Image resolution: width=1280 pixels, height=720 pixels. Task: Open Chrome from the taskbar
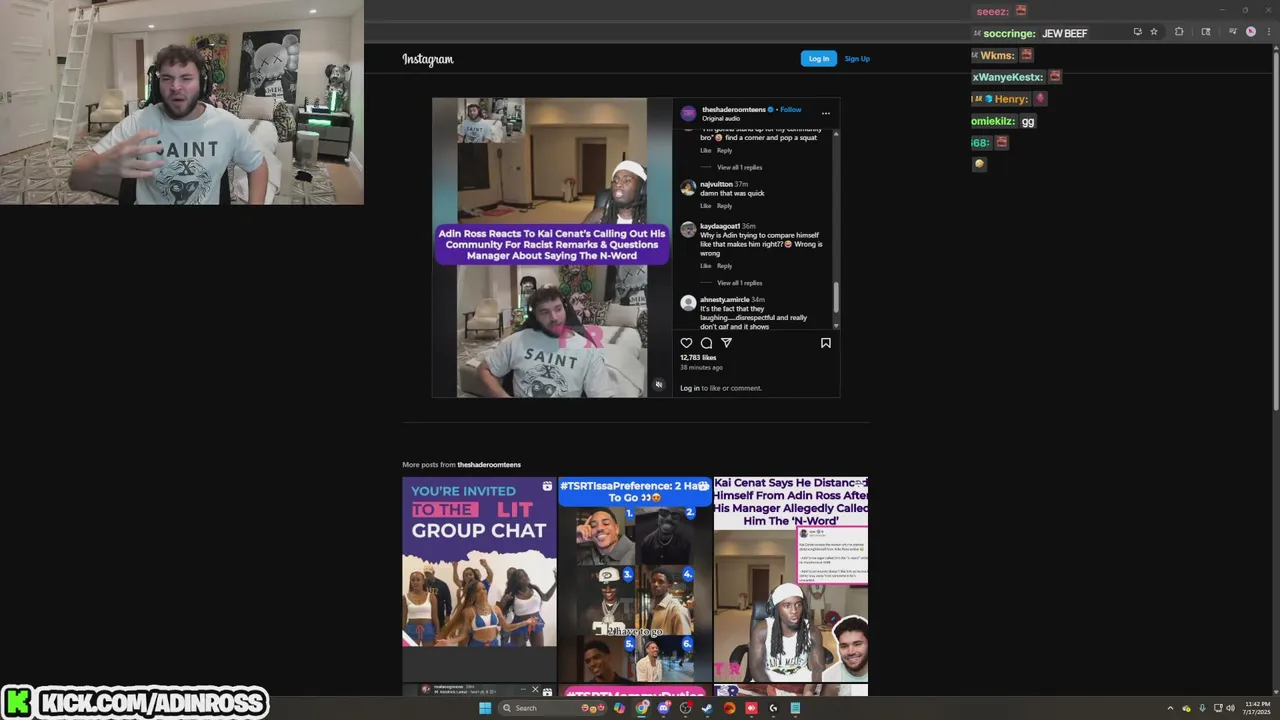point(642,708)
